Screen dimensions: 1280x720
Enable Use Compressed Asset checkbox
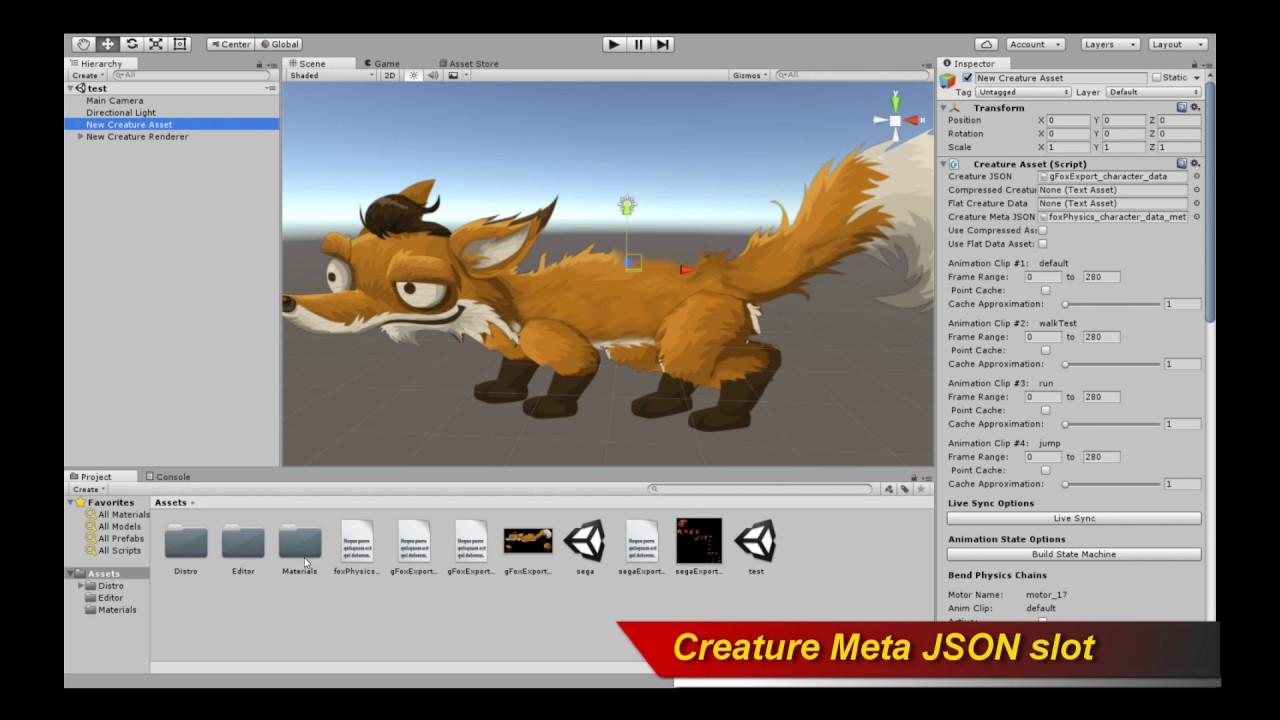click(x=1043, y=231)
